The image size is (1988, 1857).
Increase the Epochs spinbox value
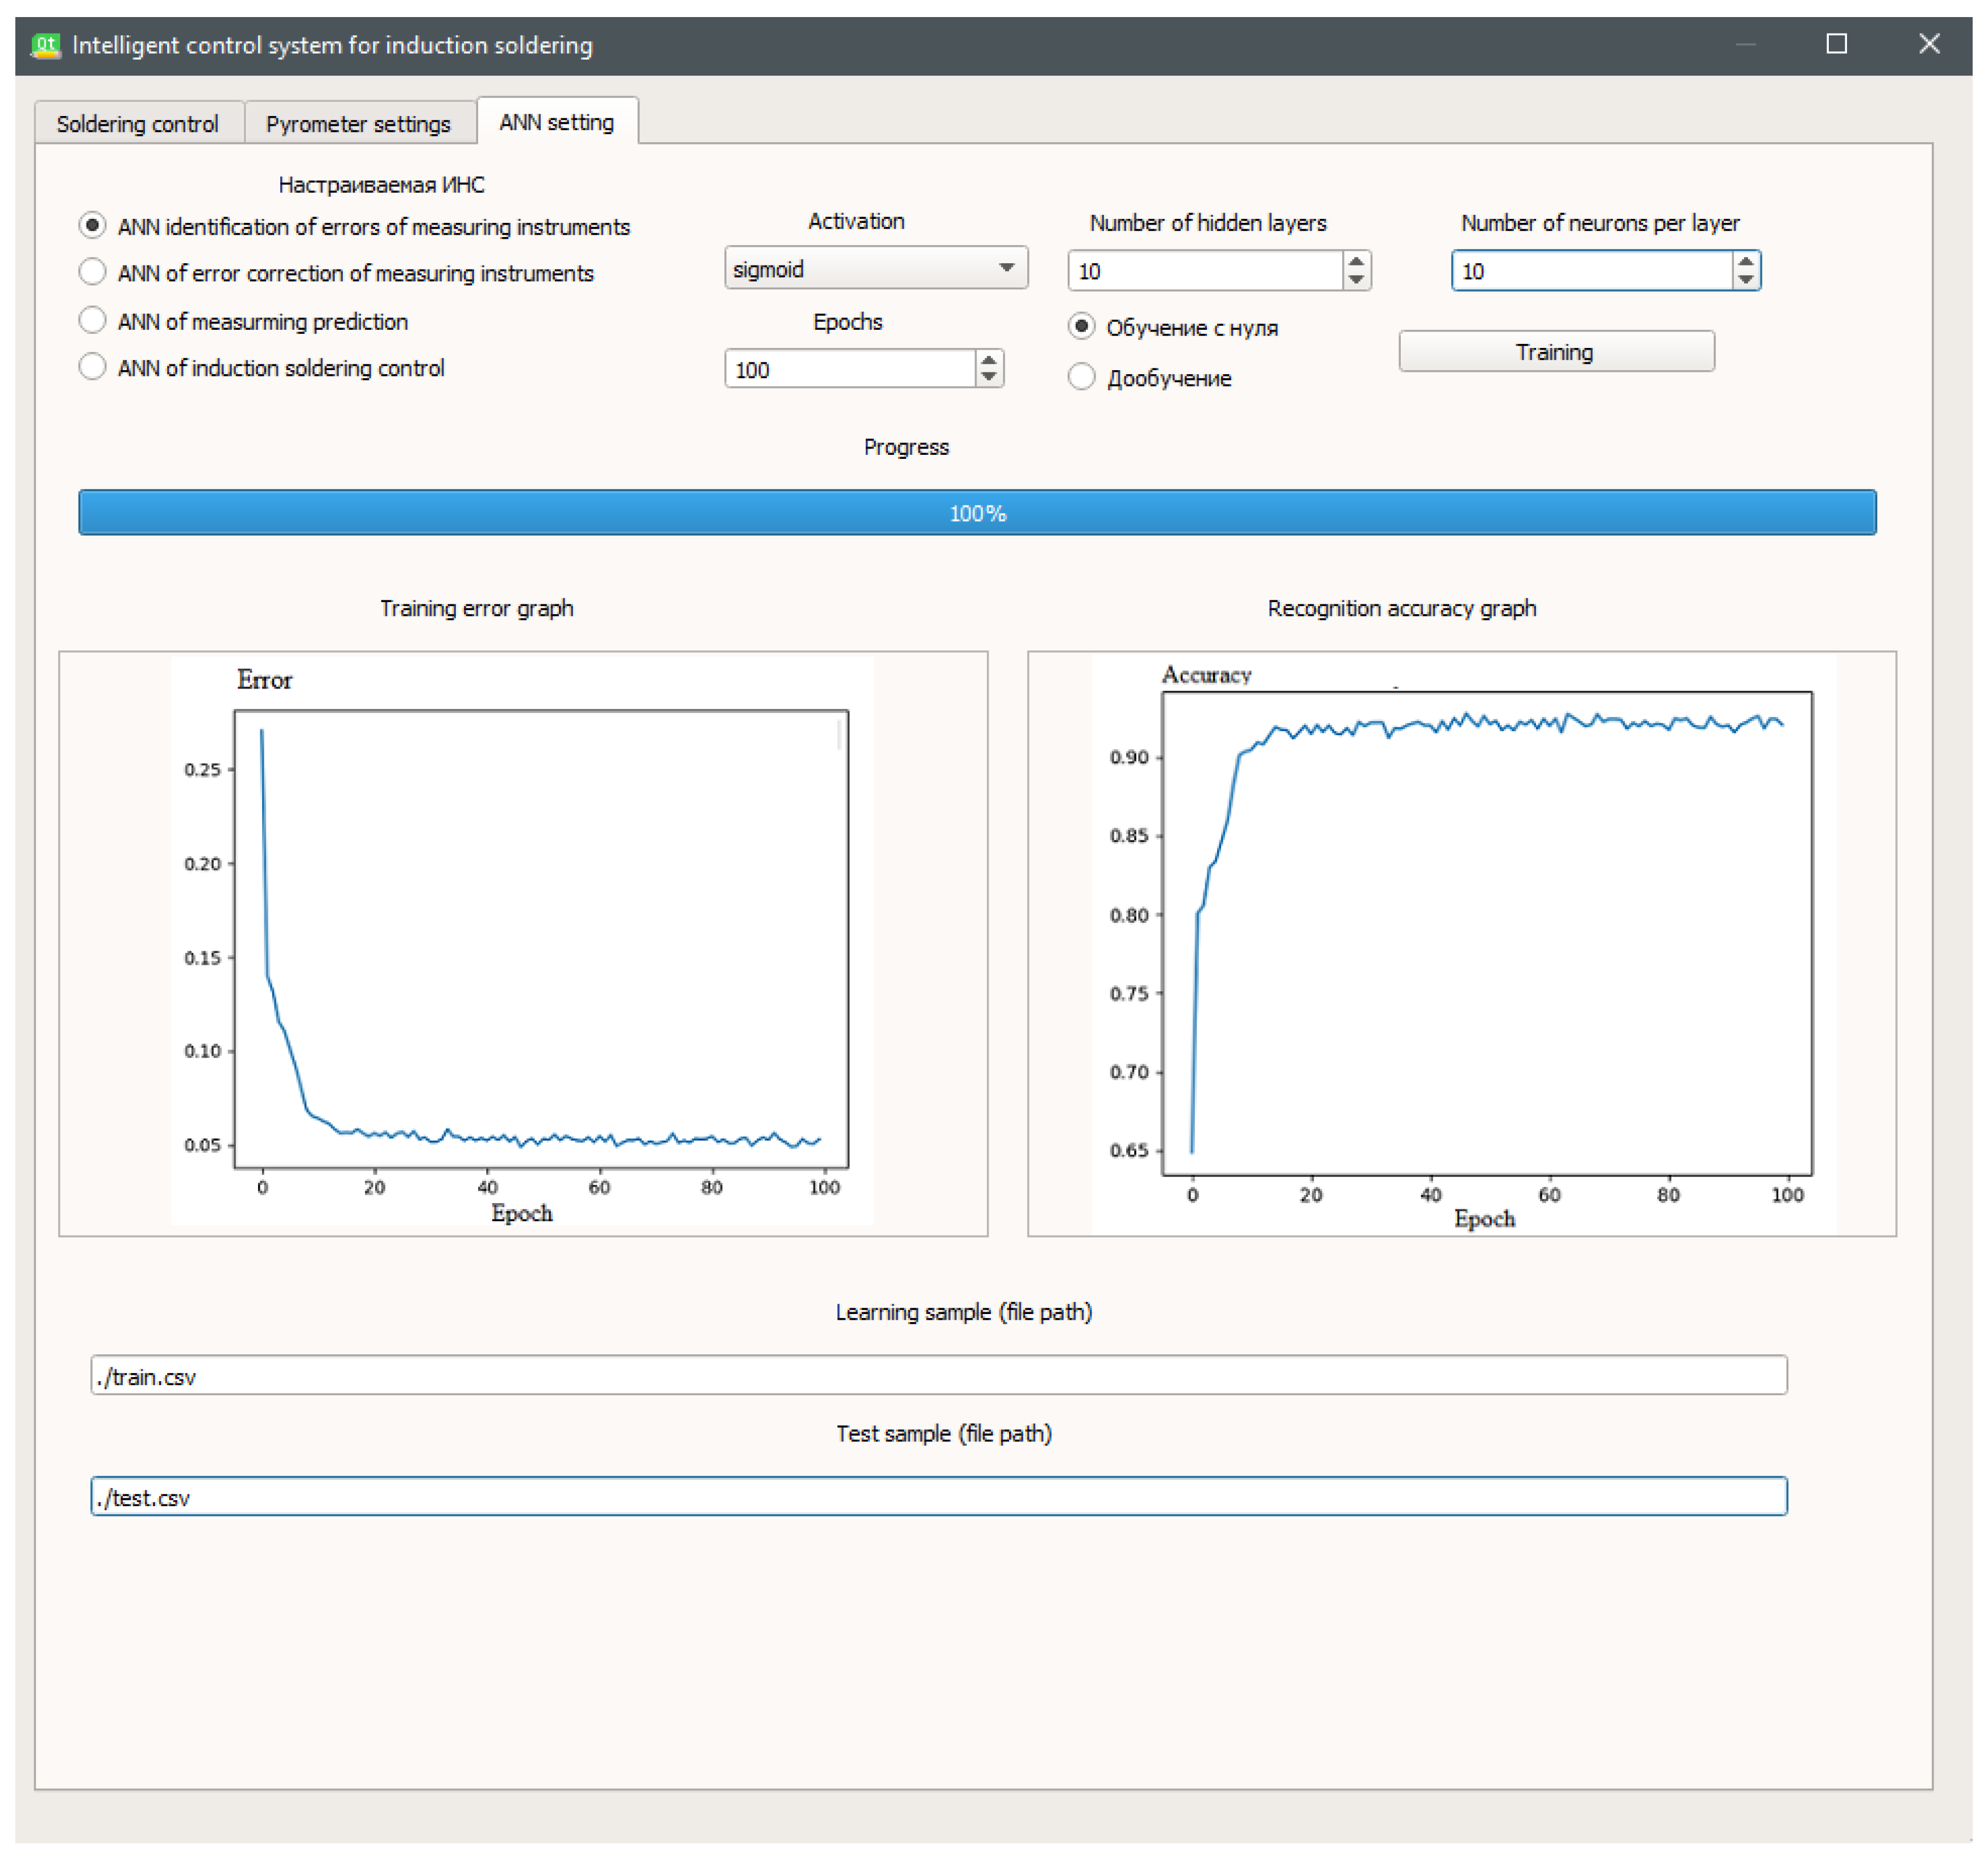(988, 360)
